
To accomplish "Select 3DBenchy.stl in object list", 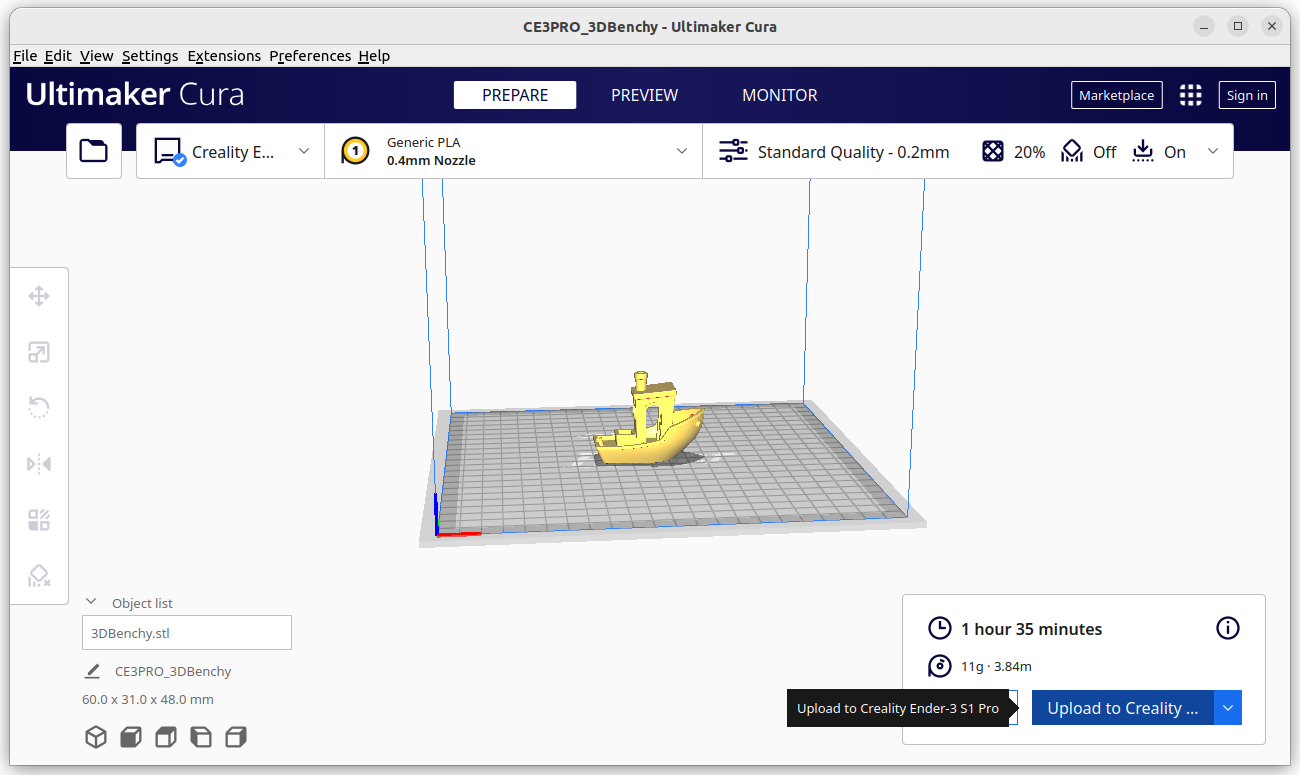I will coord(187,633).
